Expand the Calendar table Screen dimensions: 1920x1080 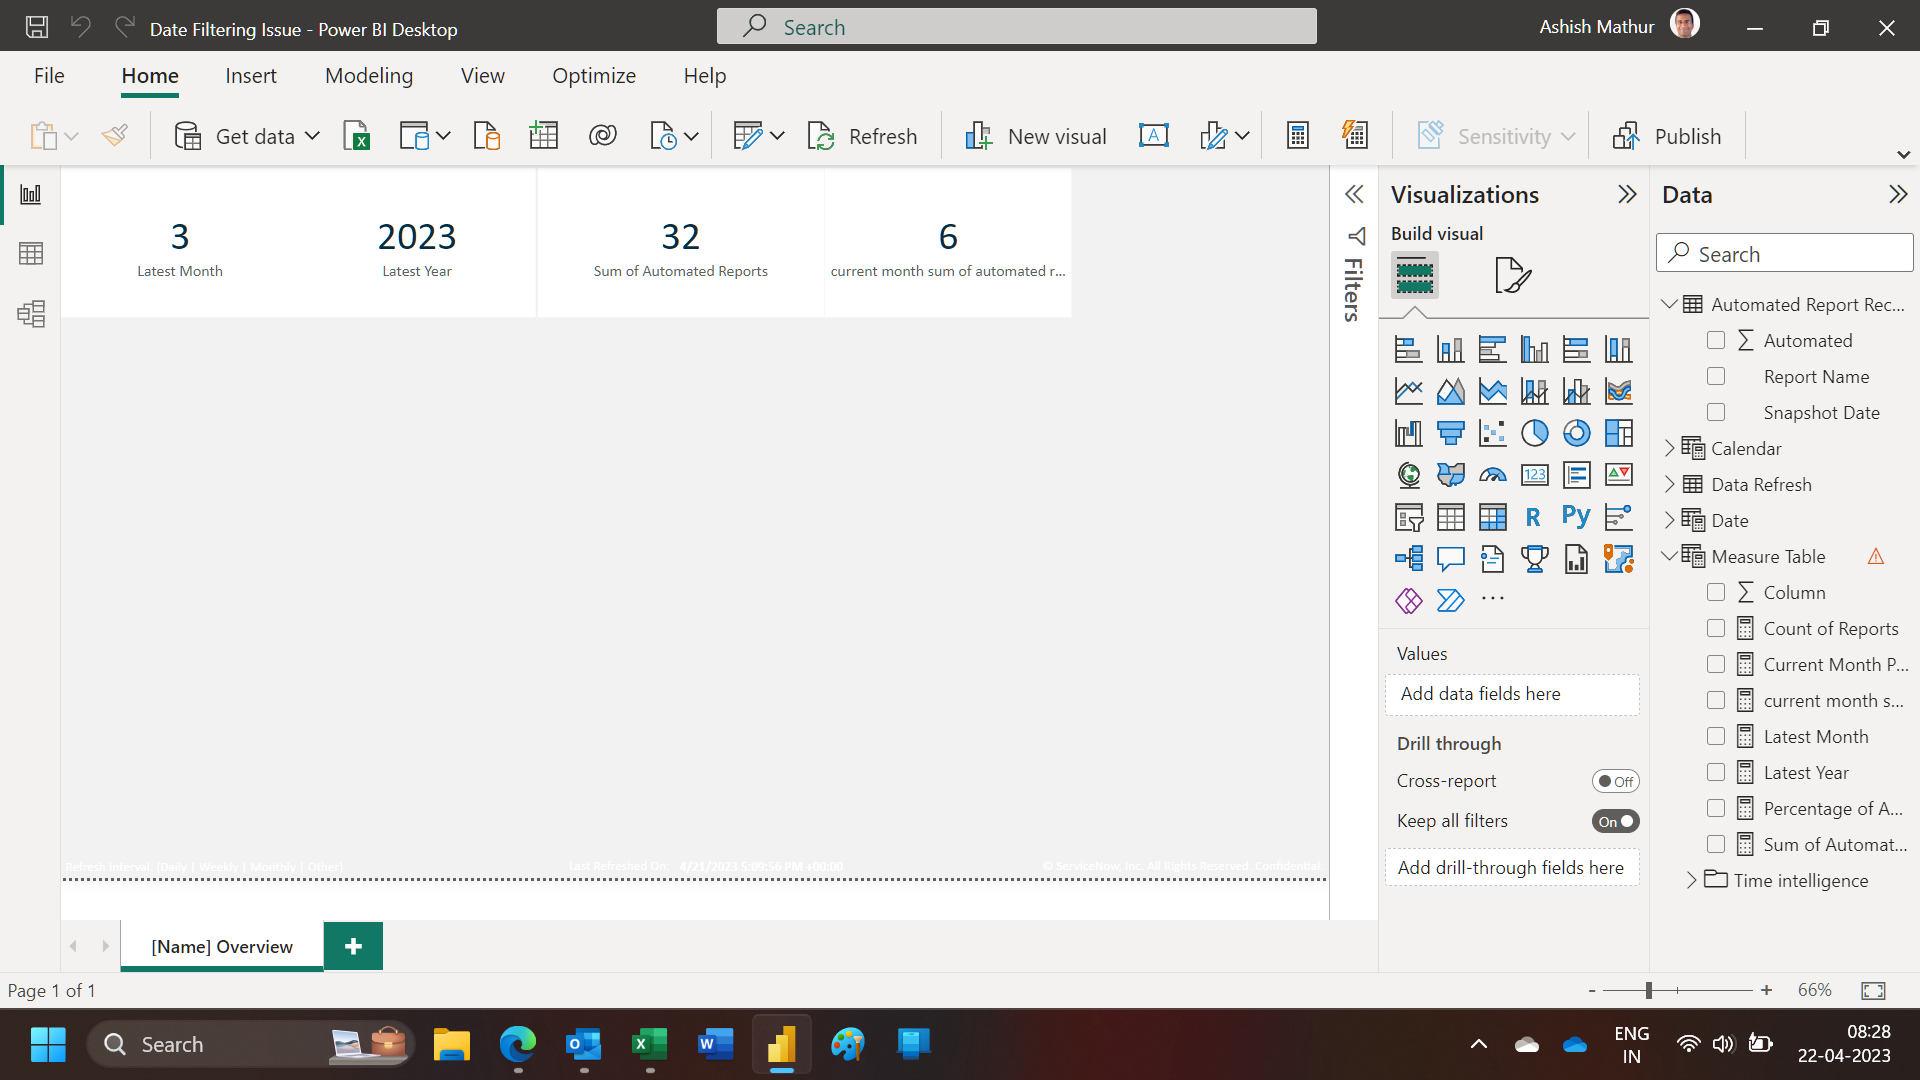(x=1669, y=448)
